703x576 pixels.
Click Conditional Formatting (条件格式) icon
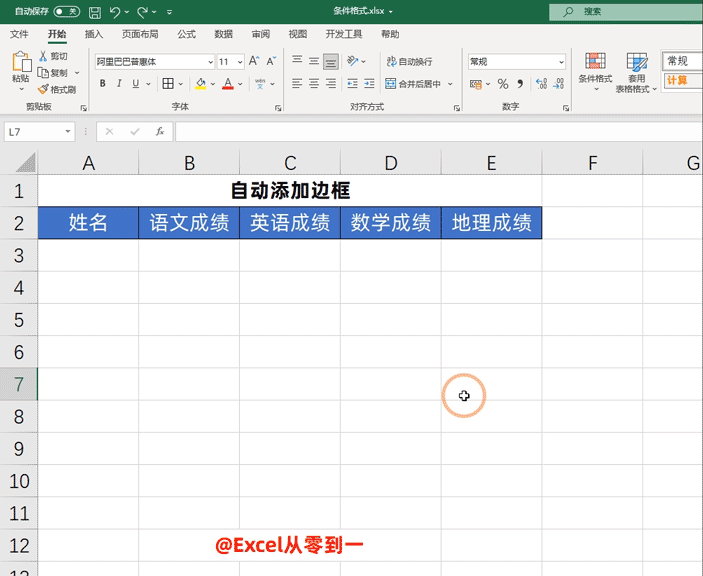point(595,70)
